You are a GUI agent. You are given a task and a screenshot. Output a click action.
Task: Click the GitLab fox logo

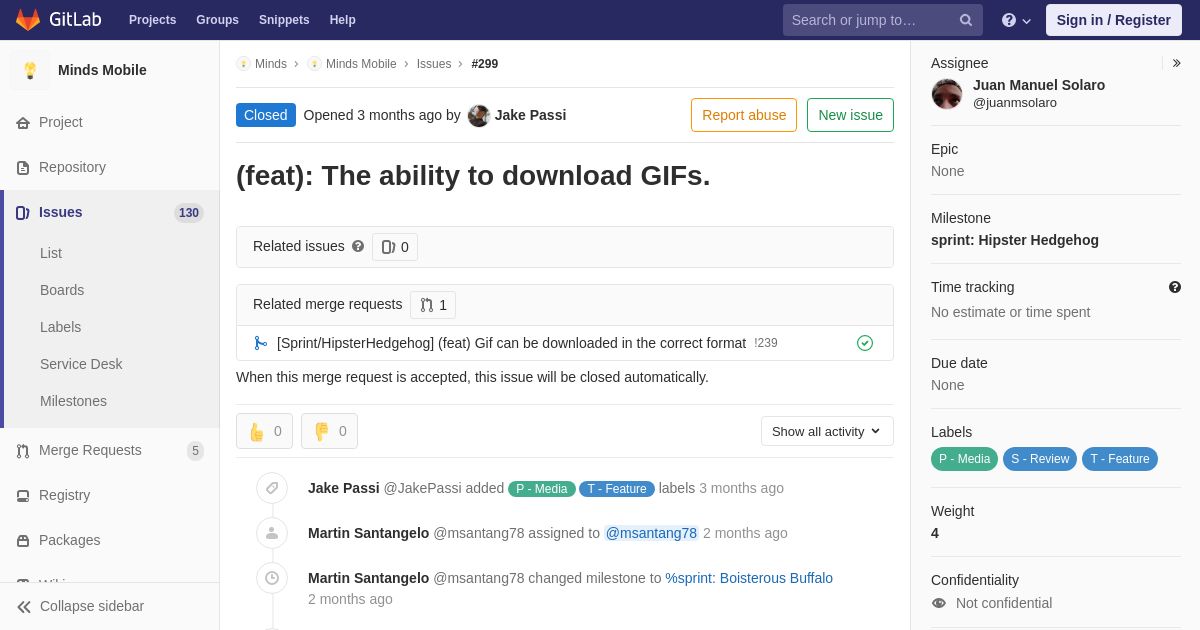28,20
